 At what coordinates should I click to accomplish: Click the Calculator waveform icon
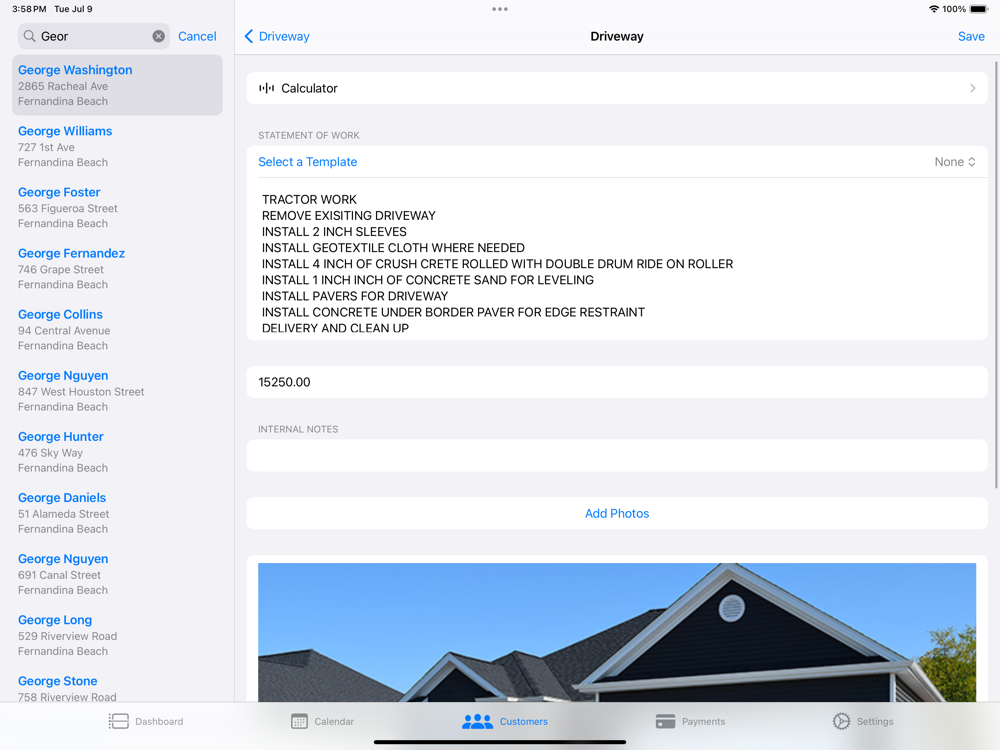click(x=267, y=88)
